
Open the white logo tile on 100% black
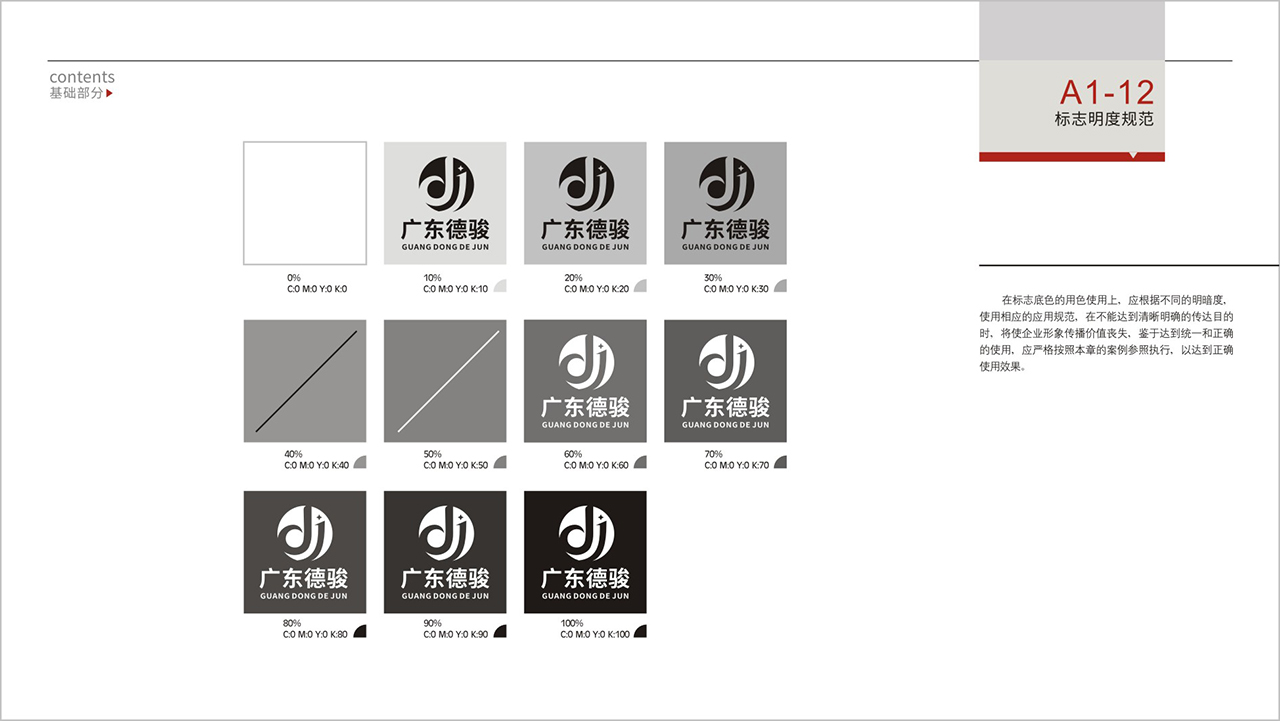[585, 552]
